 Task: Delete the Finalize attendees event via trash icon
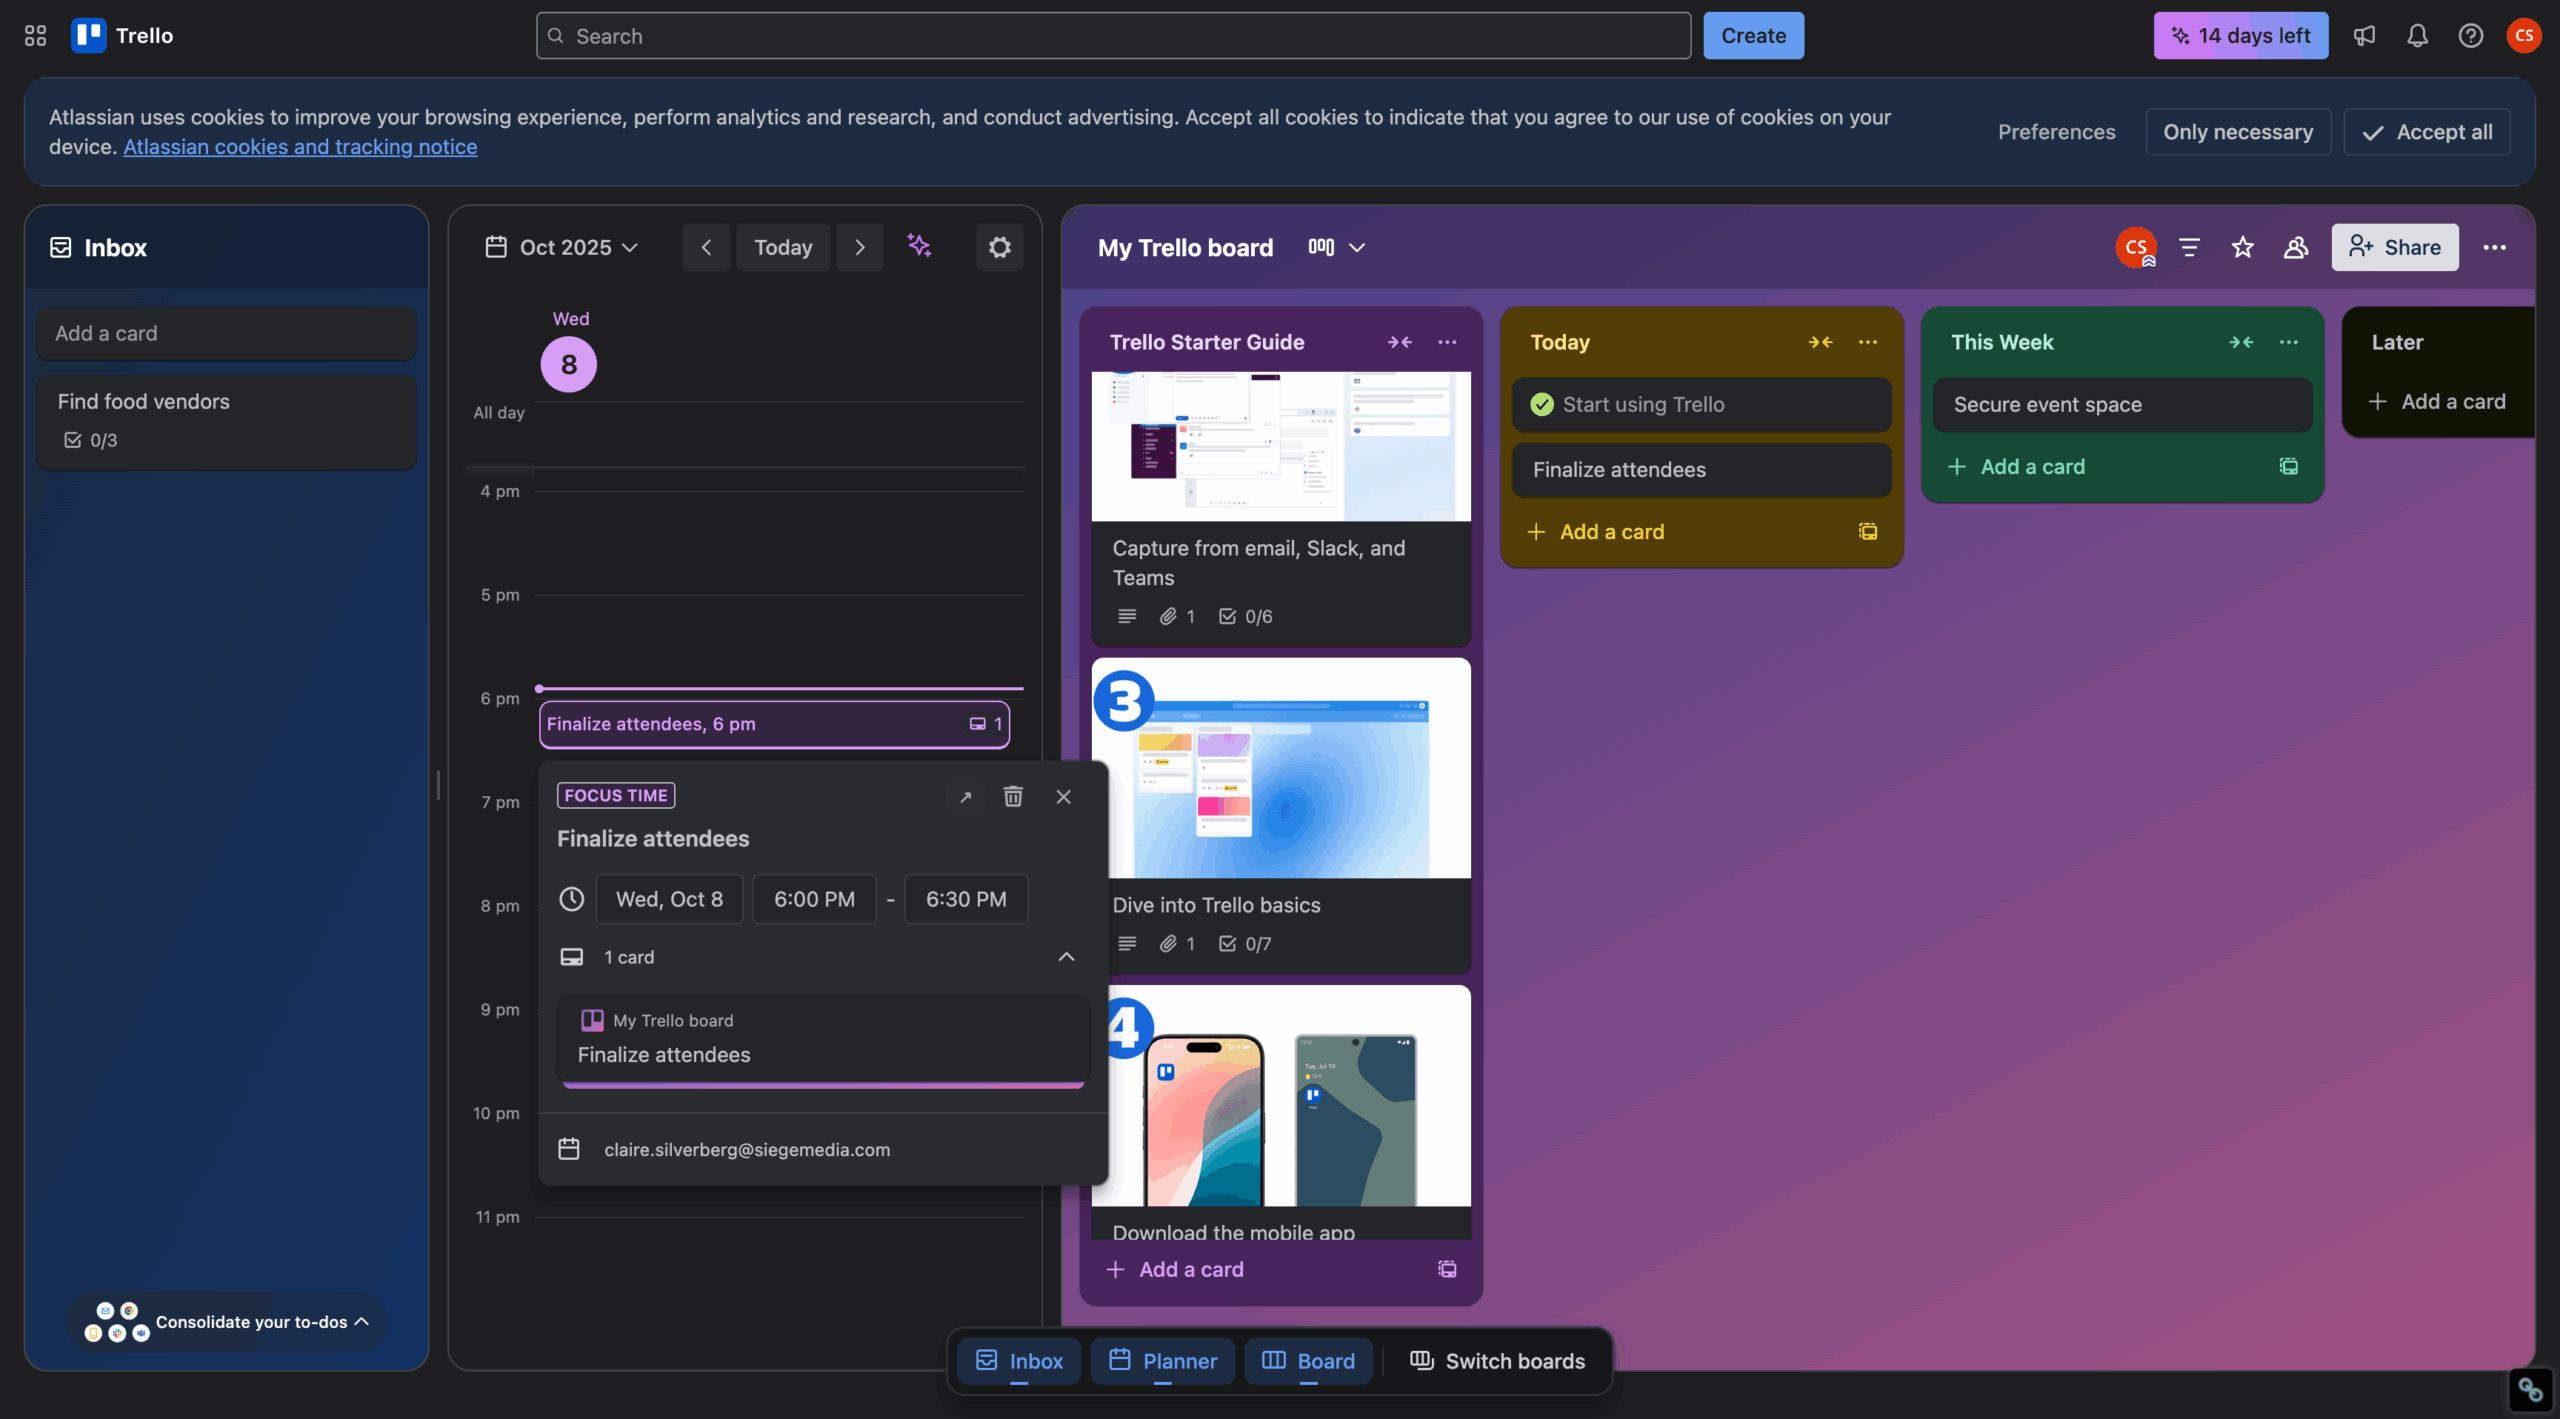tap(1013, 796)
